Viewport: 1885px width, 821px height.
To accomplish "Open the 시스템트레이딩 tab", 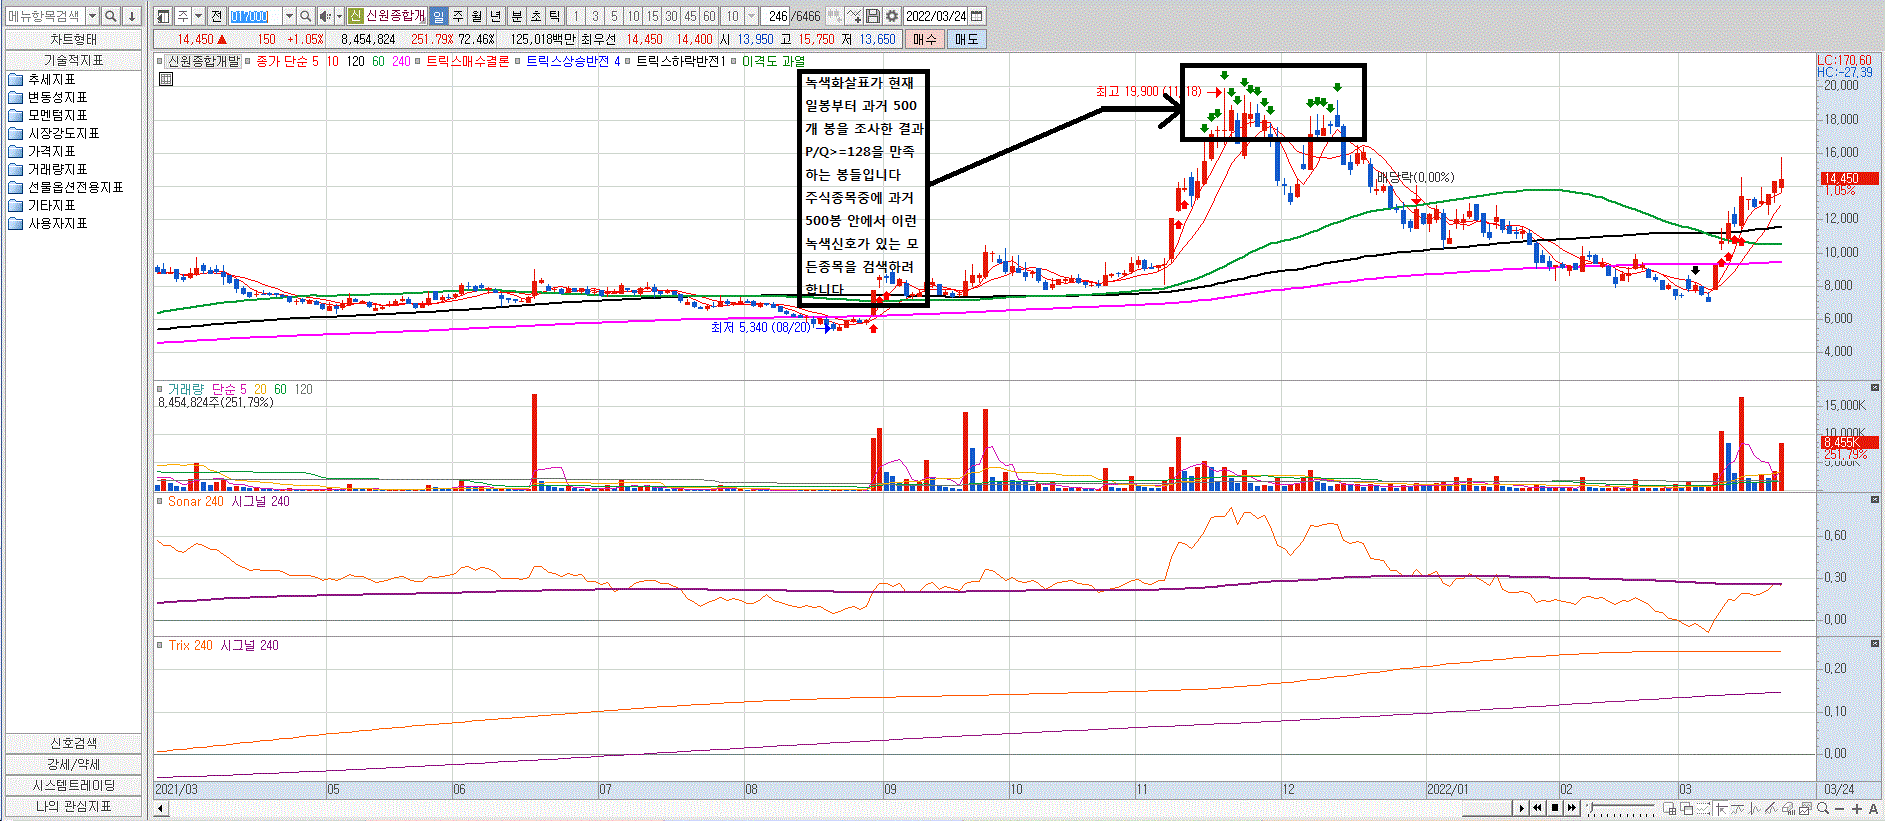I will coord(74,785).
